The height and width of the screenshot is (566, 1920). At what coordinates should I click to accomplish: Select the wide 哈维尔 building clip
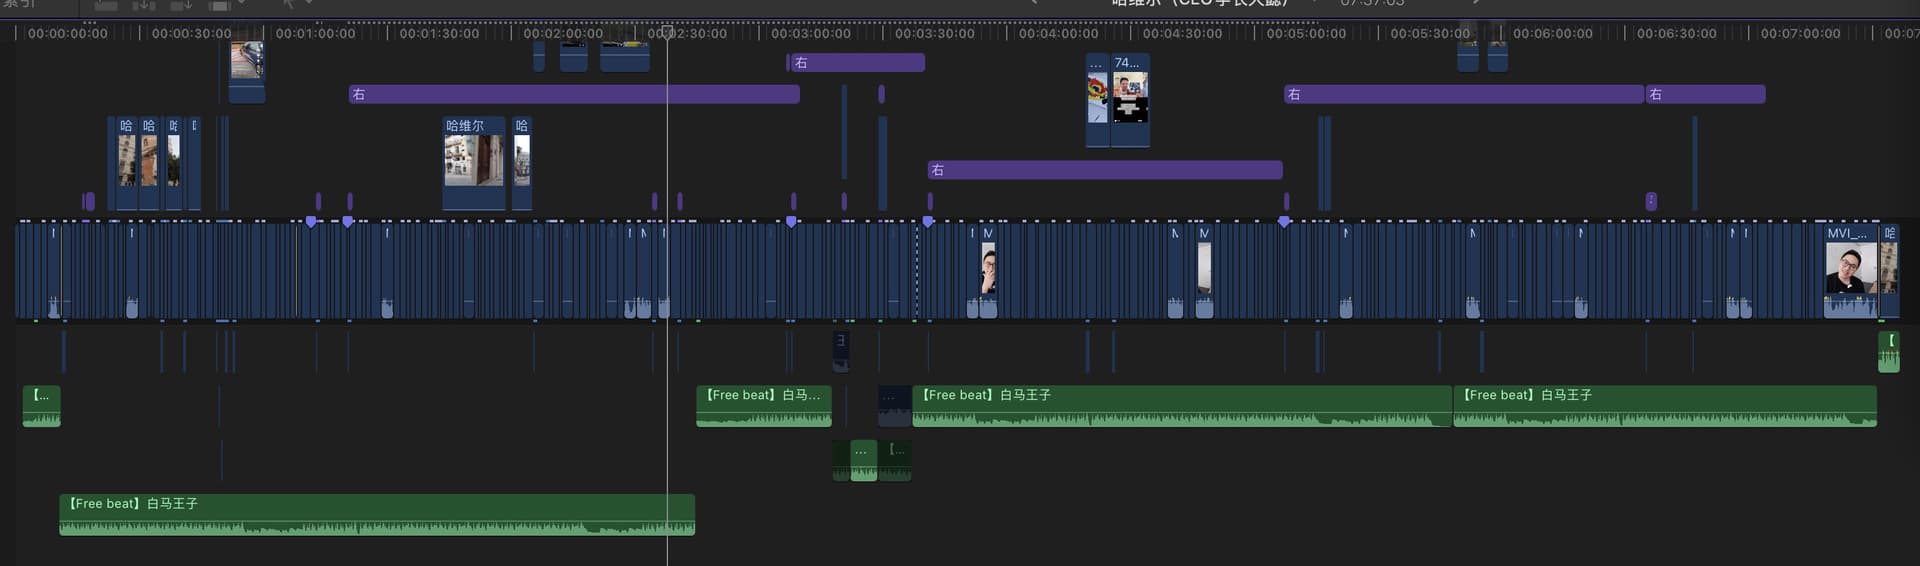(x=473, y=160)
